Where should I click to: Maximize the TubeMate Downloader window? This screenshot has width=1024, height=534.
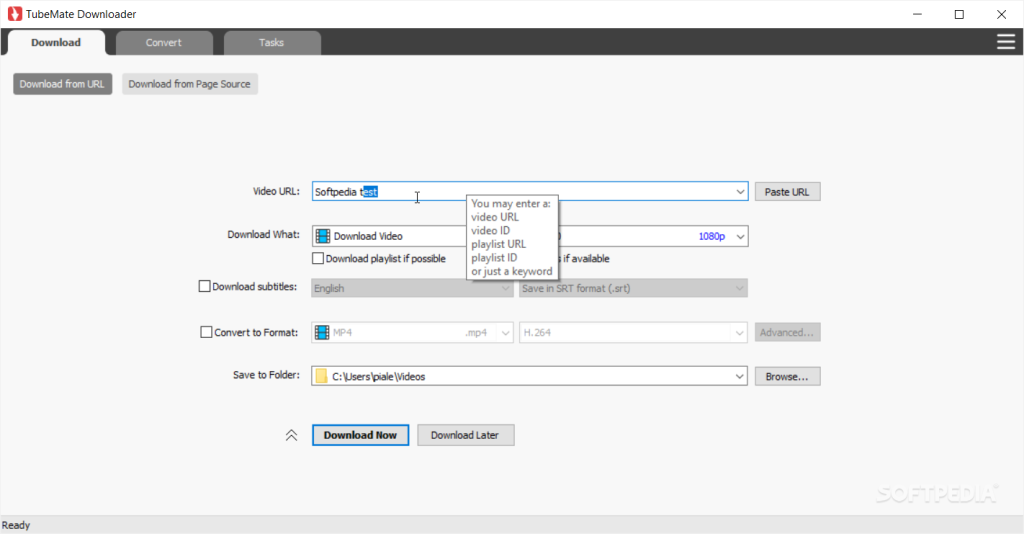(x=959, y=14)
